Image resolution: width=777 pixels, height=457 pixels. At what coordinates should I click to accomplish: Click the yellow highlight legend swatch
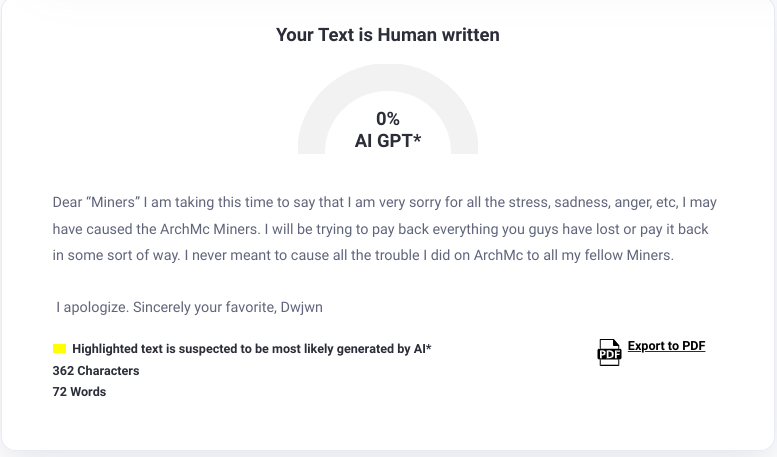coord(59,348)
